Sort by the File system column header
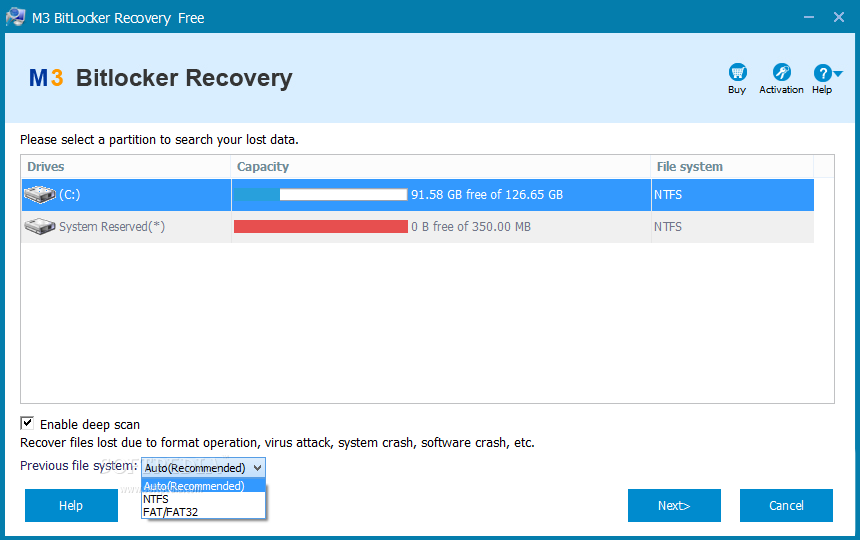 pos(733,167)
